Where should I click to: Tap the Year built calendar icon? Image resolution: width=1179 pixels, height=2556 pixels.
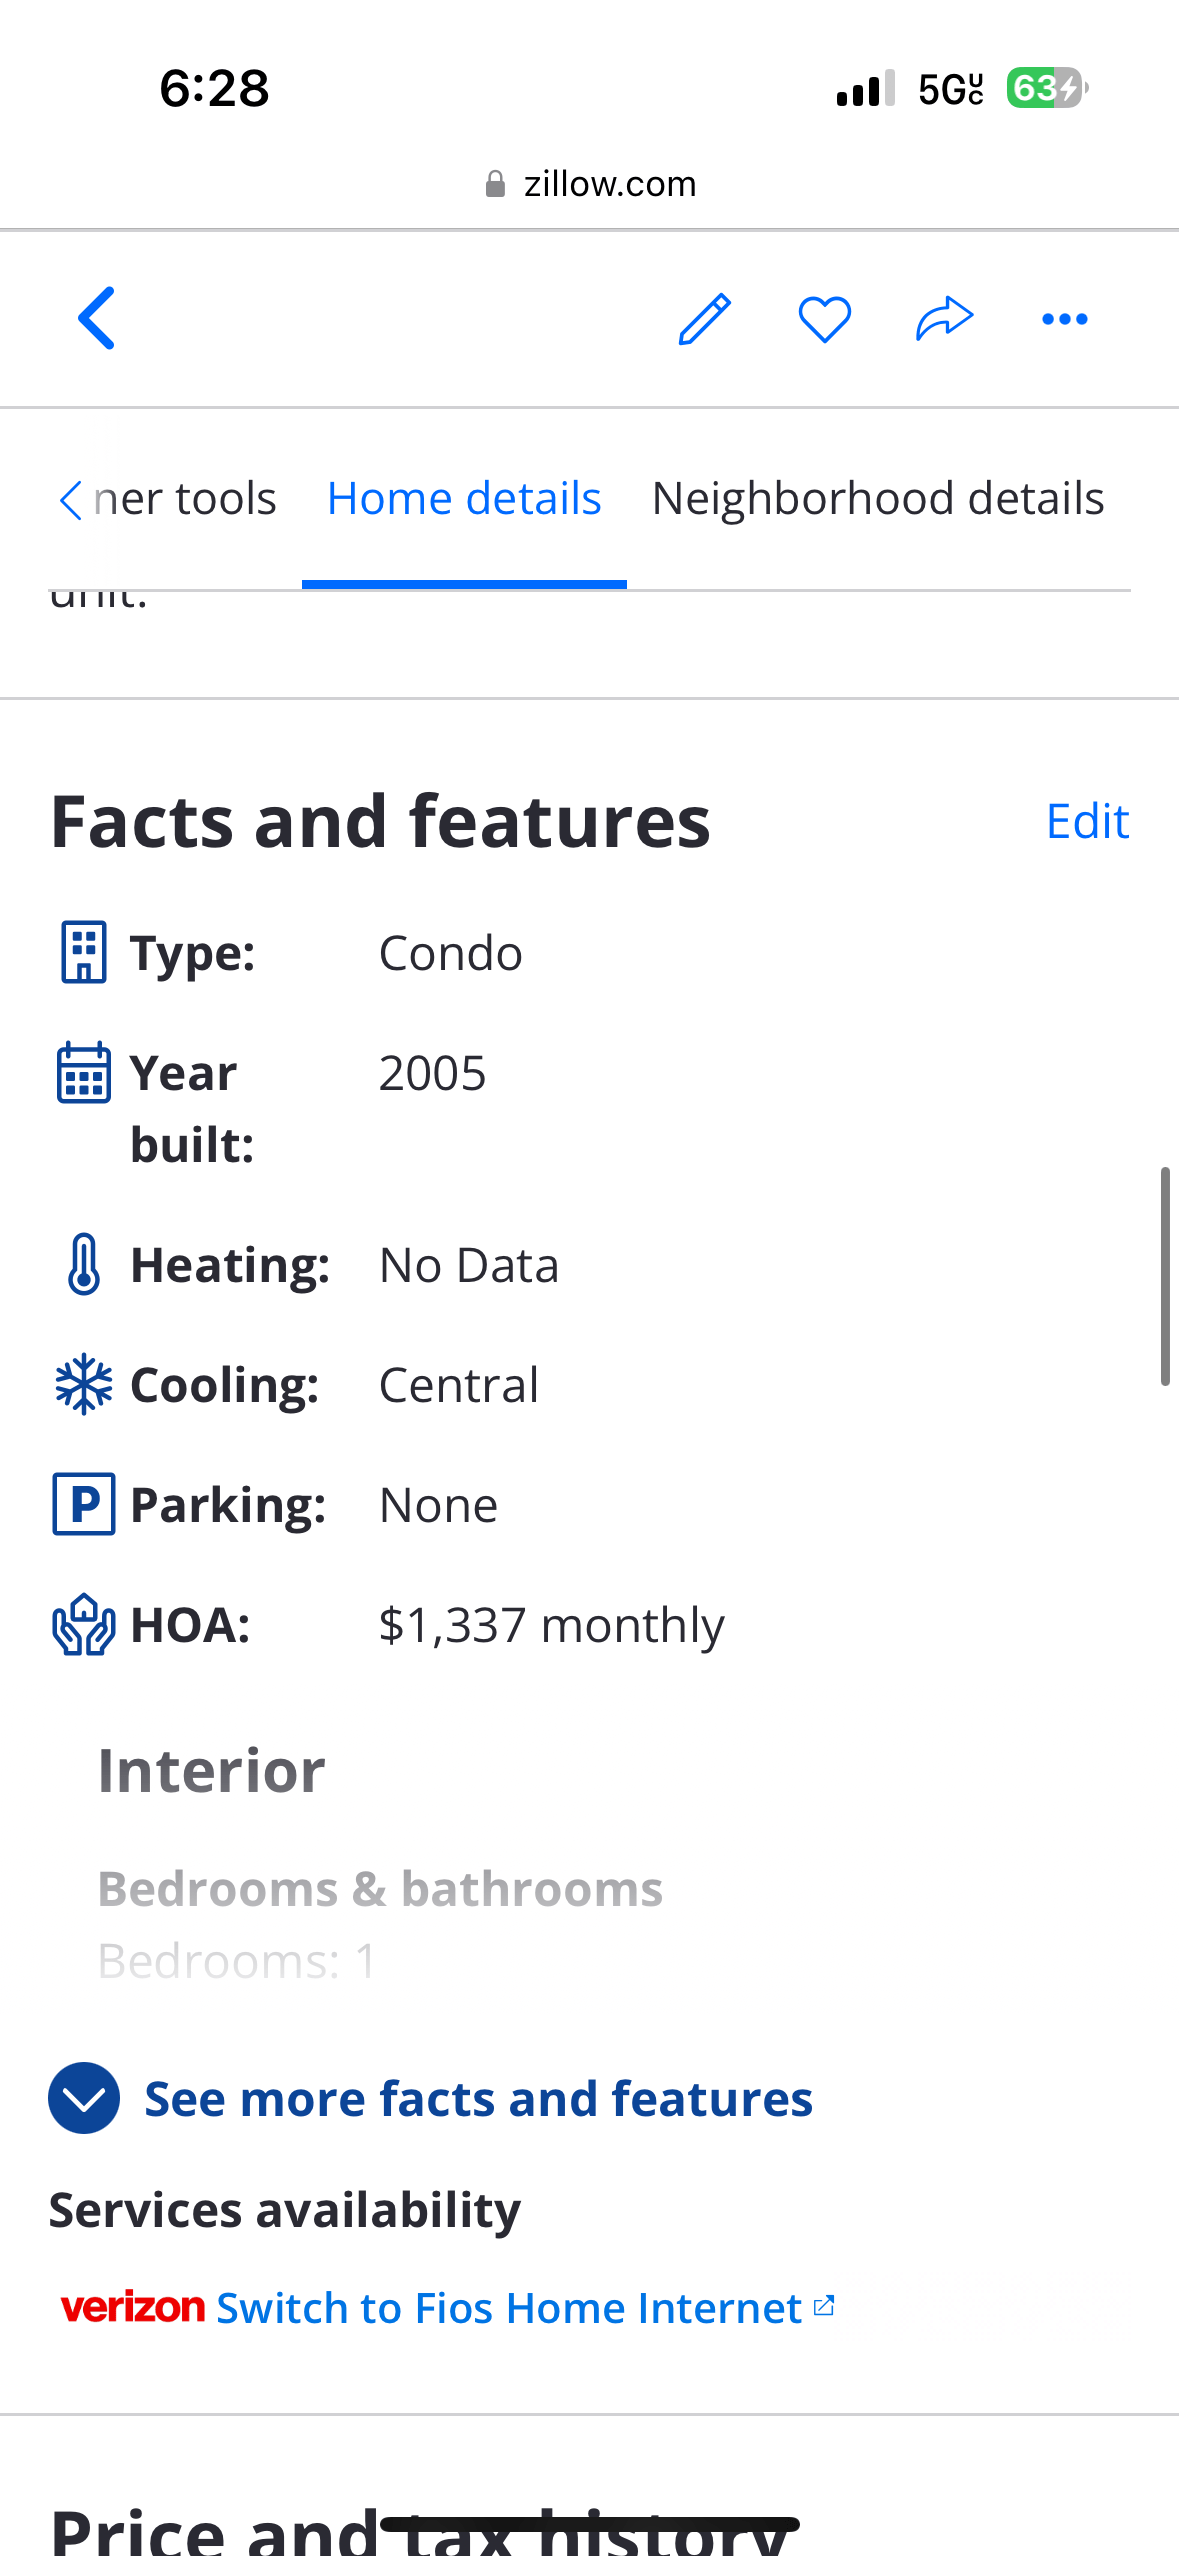click(x=84, y=1073)
